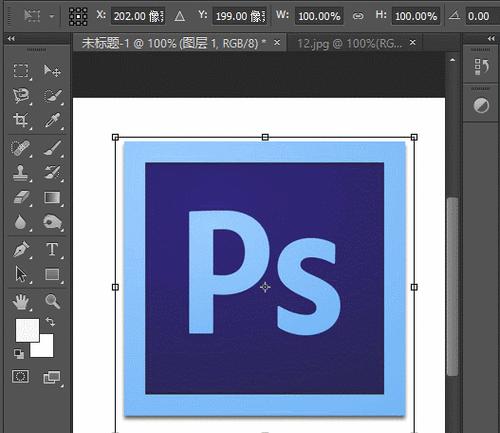The image size is (500, 433).
Task: Open the background color picker
Action: point(46,349)
